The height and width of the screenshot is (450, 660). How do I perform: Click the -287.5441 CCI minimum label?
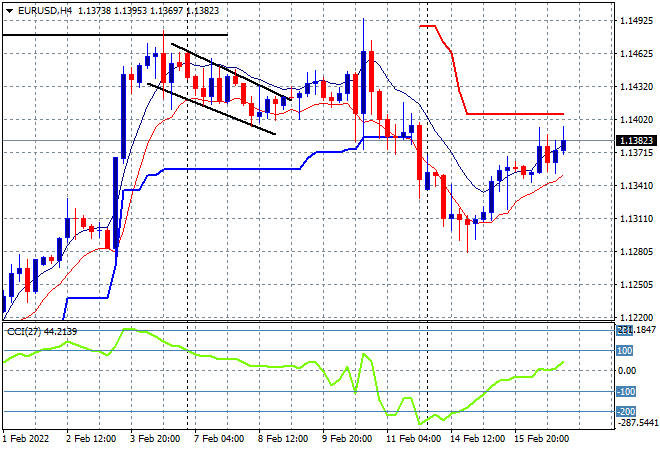tap(636, 422)
